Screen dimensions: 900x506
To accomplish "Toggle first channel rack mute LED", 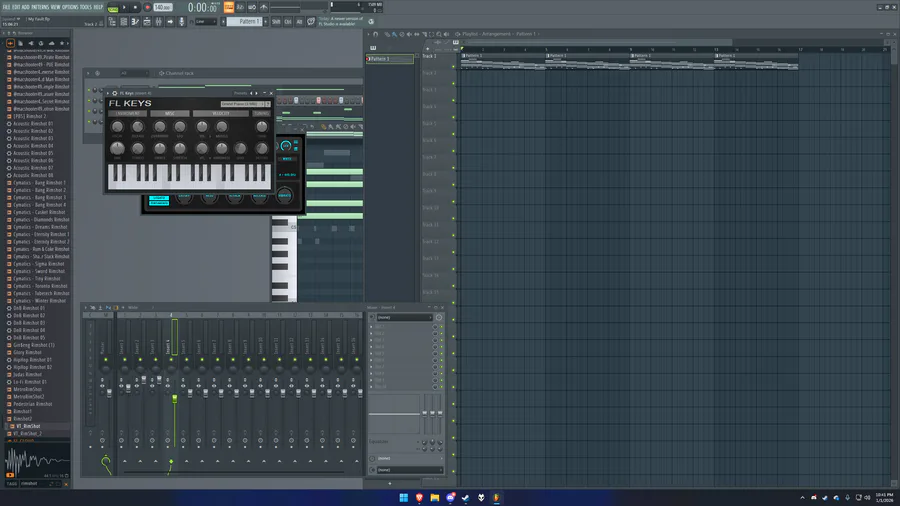I will (89, 90).
